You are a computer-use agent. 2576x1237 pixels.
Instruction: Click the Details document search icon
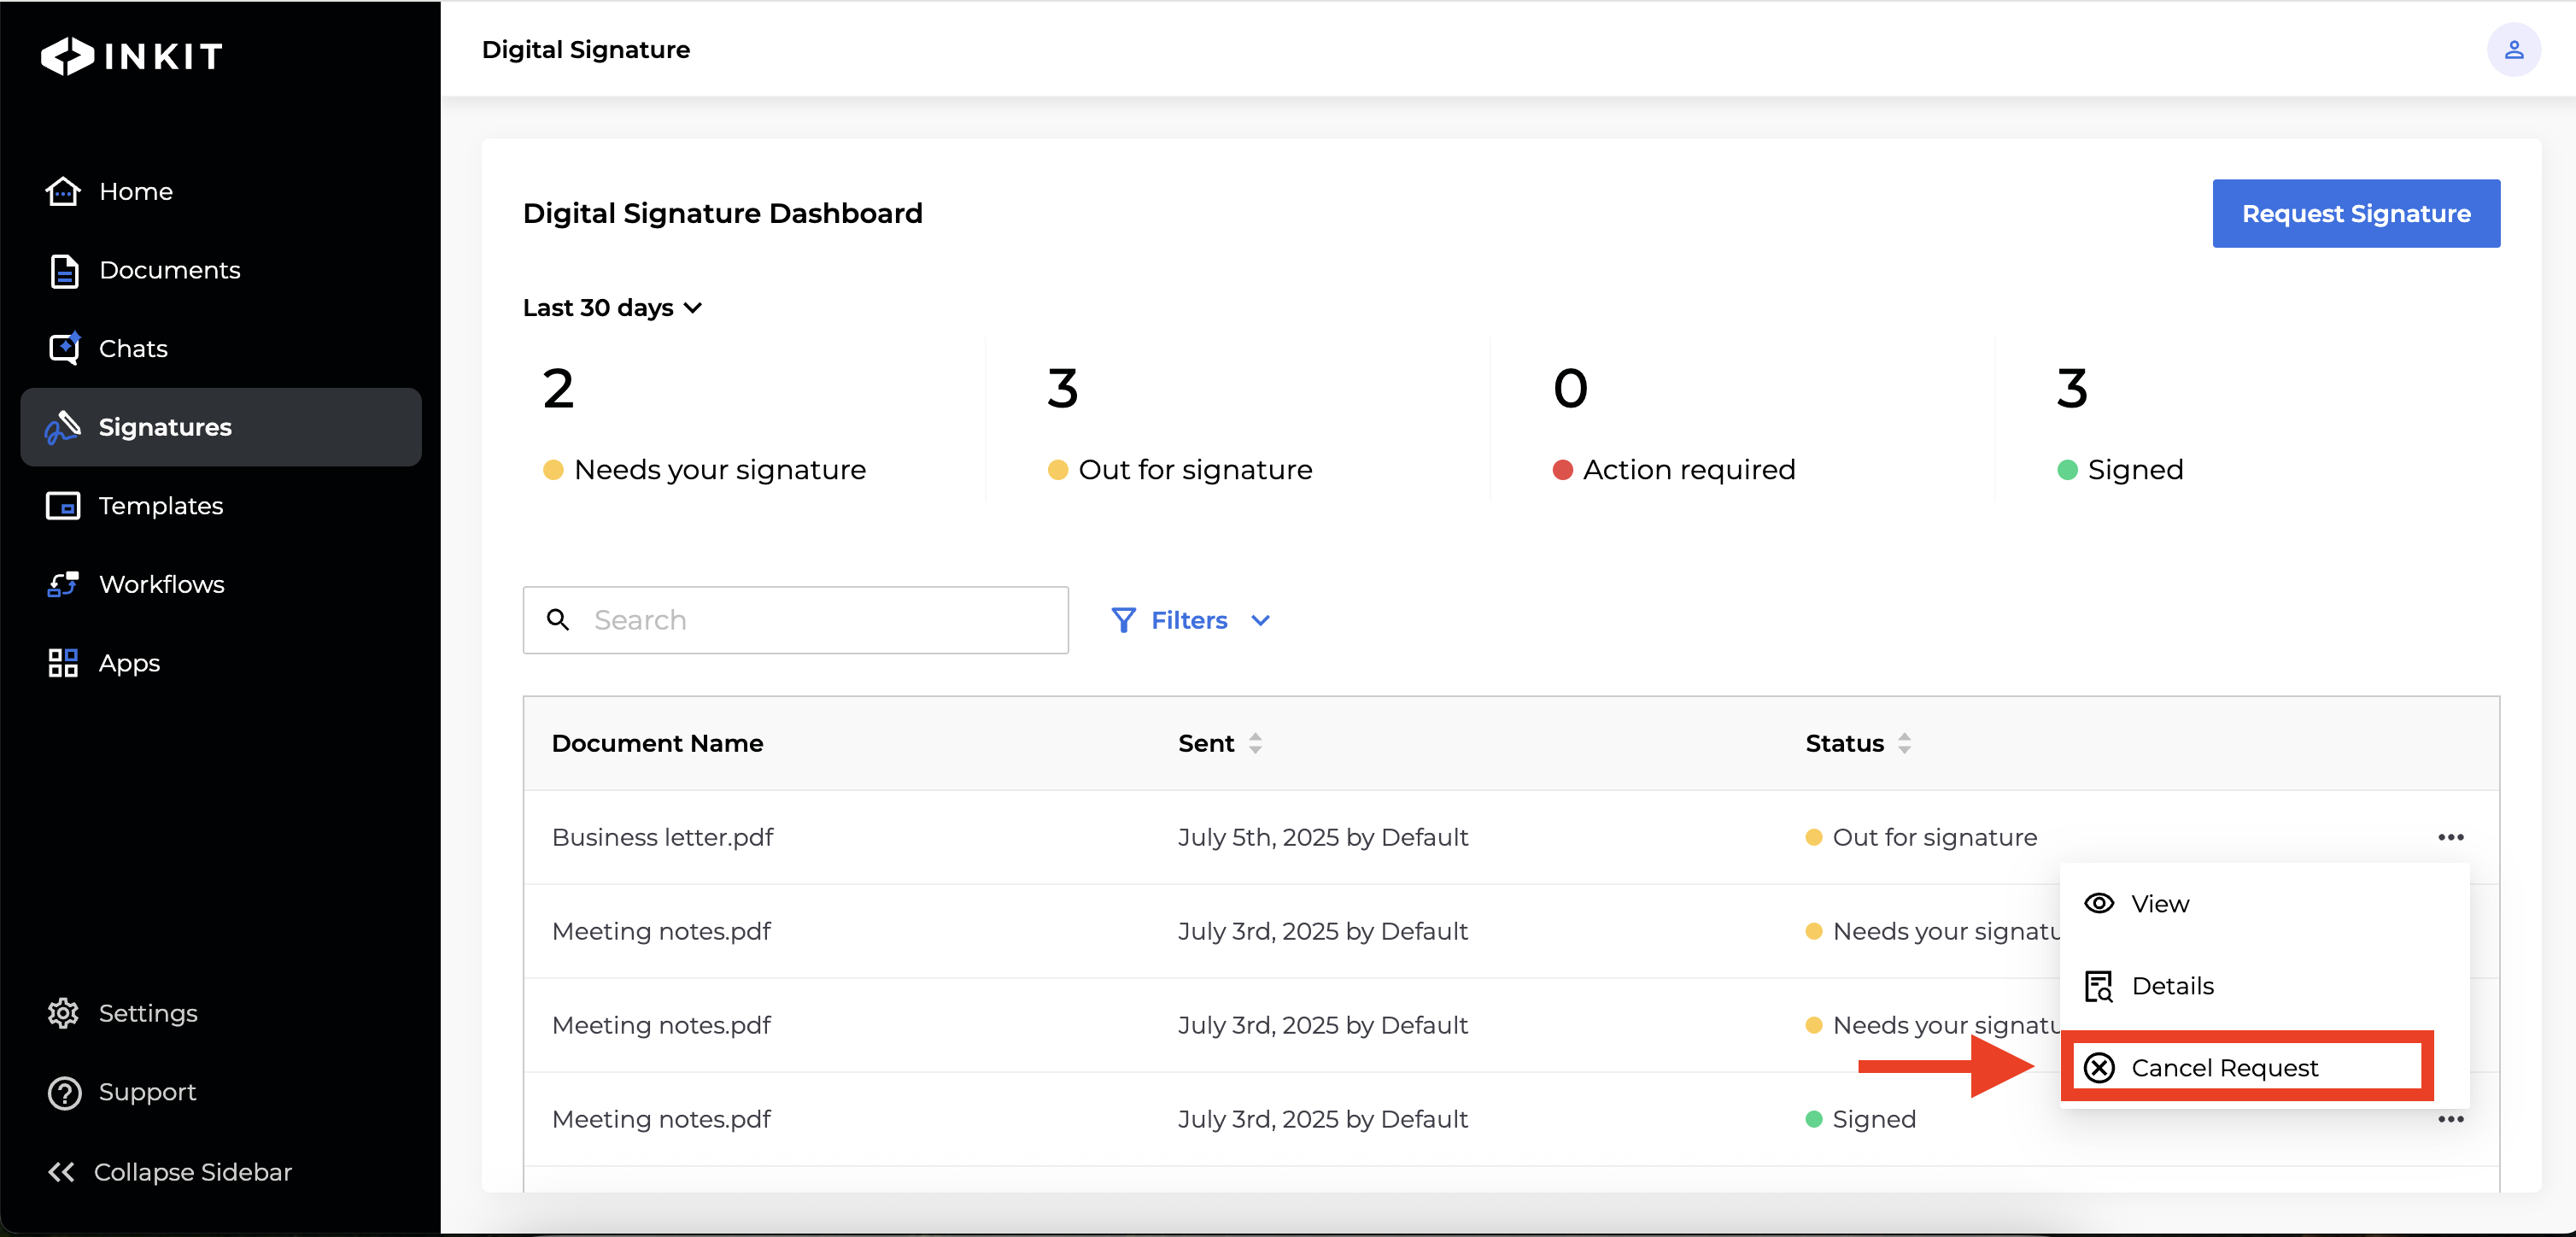pyautogui.click(x=2098, y=986)
